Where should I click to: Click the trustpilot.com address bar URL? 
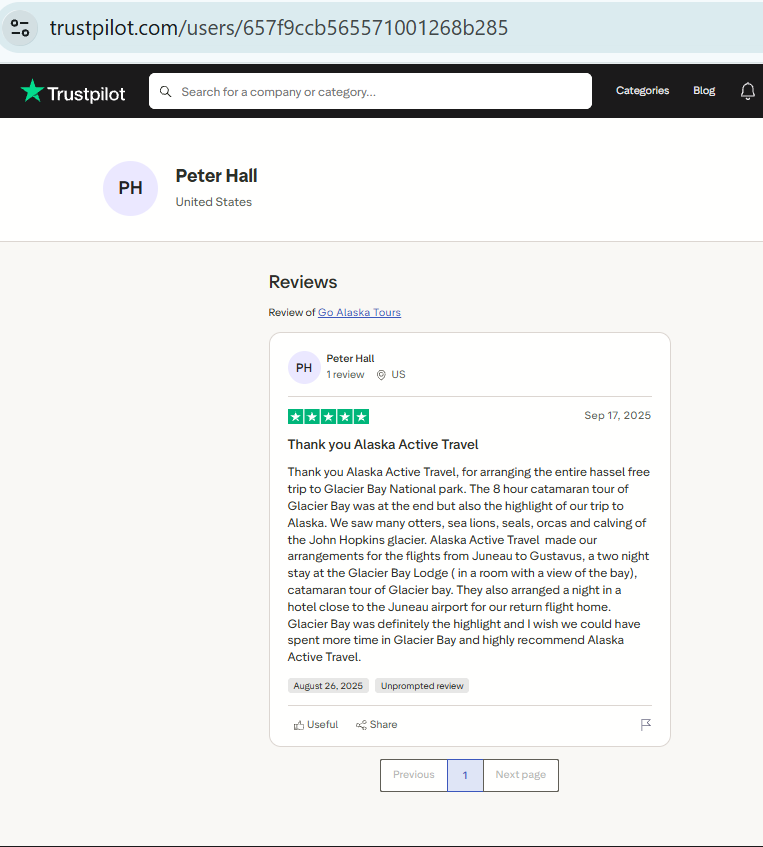tap(279, 28)
